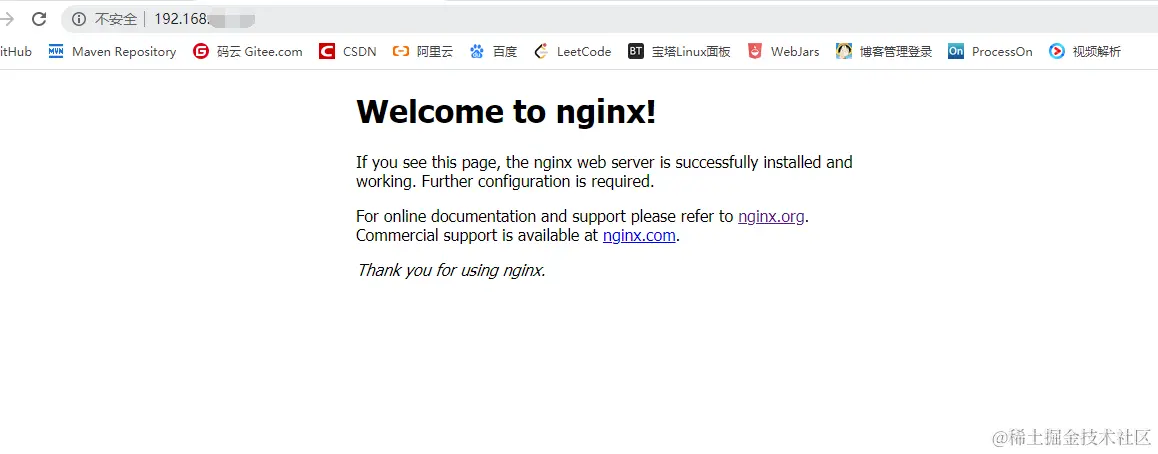Viewport: 1158px width, 454px height.
Task: Open the WebJars bookmark
Action: point(784,52)
